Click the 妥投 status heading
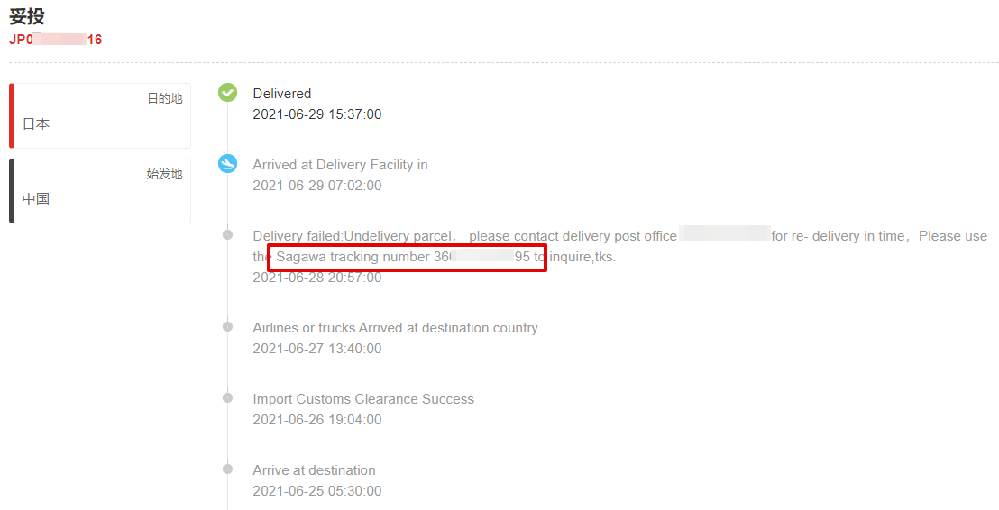999x510 pixels. [x=27, y=15]
